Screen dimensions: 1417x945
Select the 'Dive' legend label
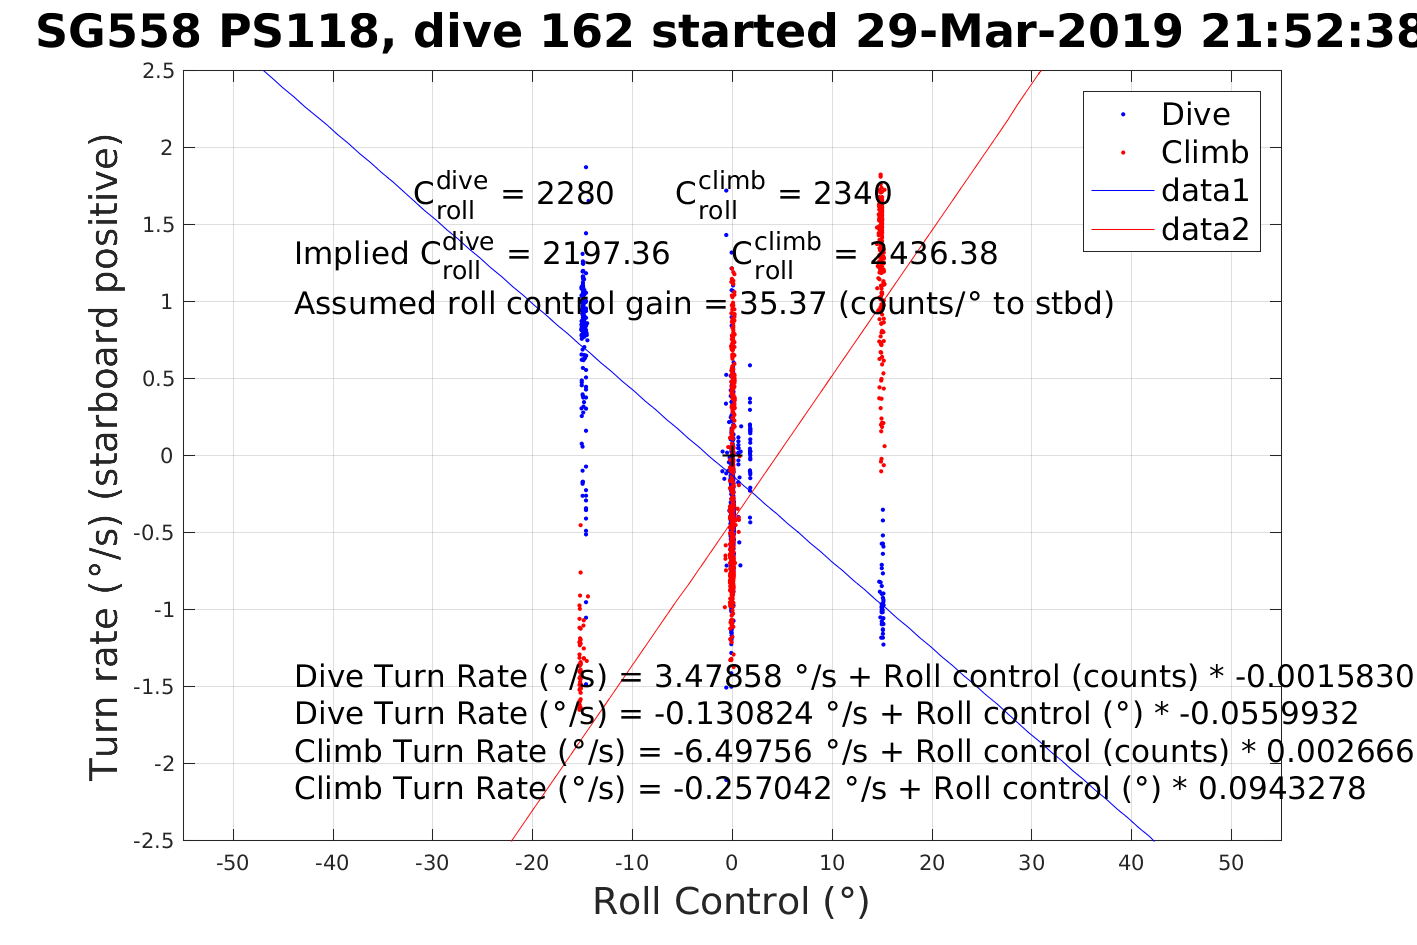pyautogui.click(x=1195, y=115)
